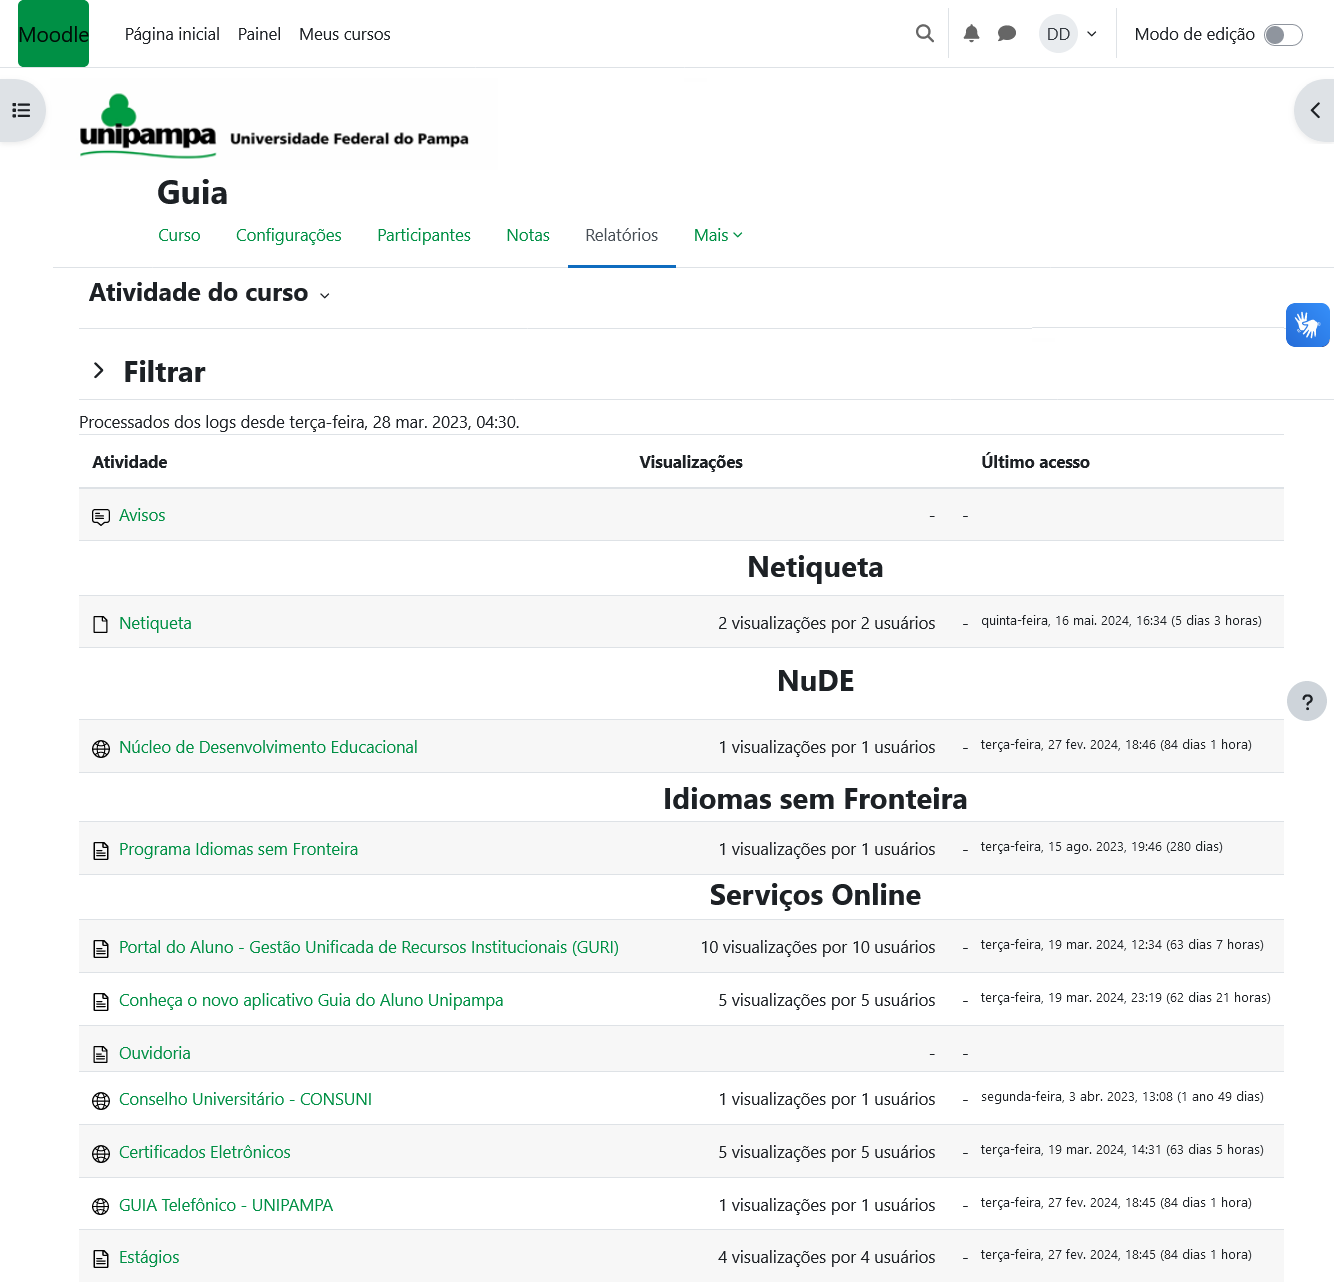The height and width of the screenshot is (1282, 1334).
Task: Open the messages chat bubble icon
Action: (x=1007, y=34)
